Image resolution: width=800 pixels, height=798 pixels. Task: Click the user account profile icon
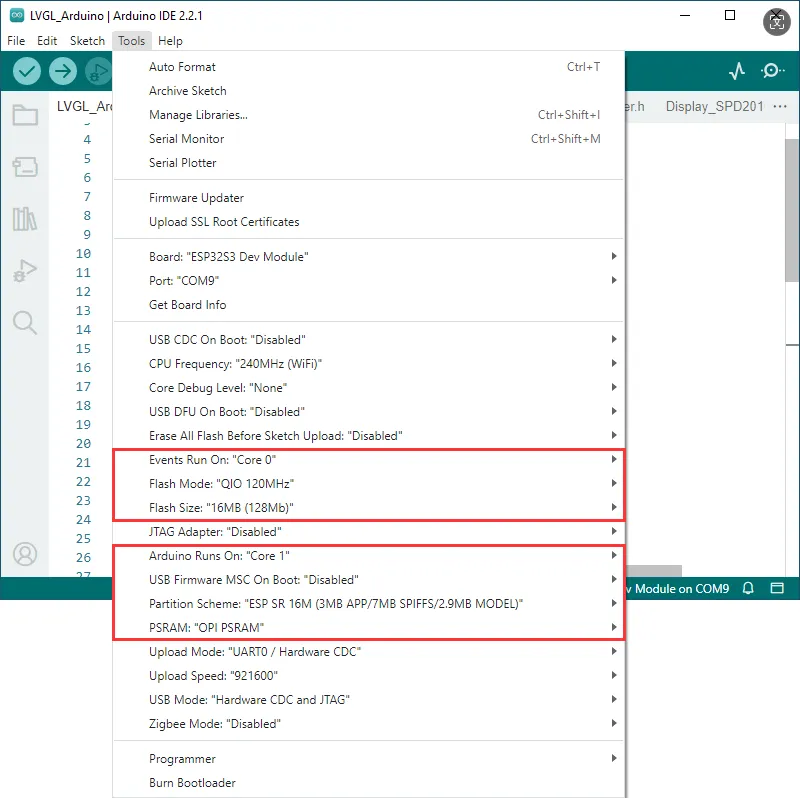click(x=25, y=553)
